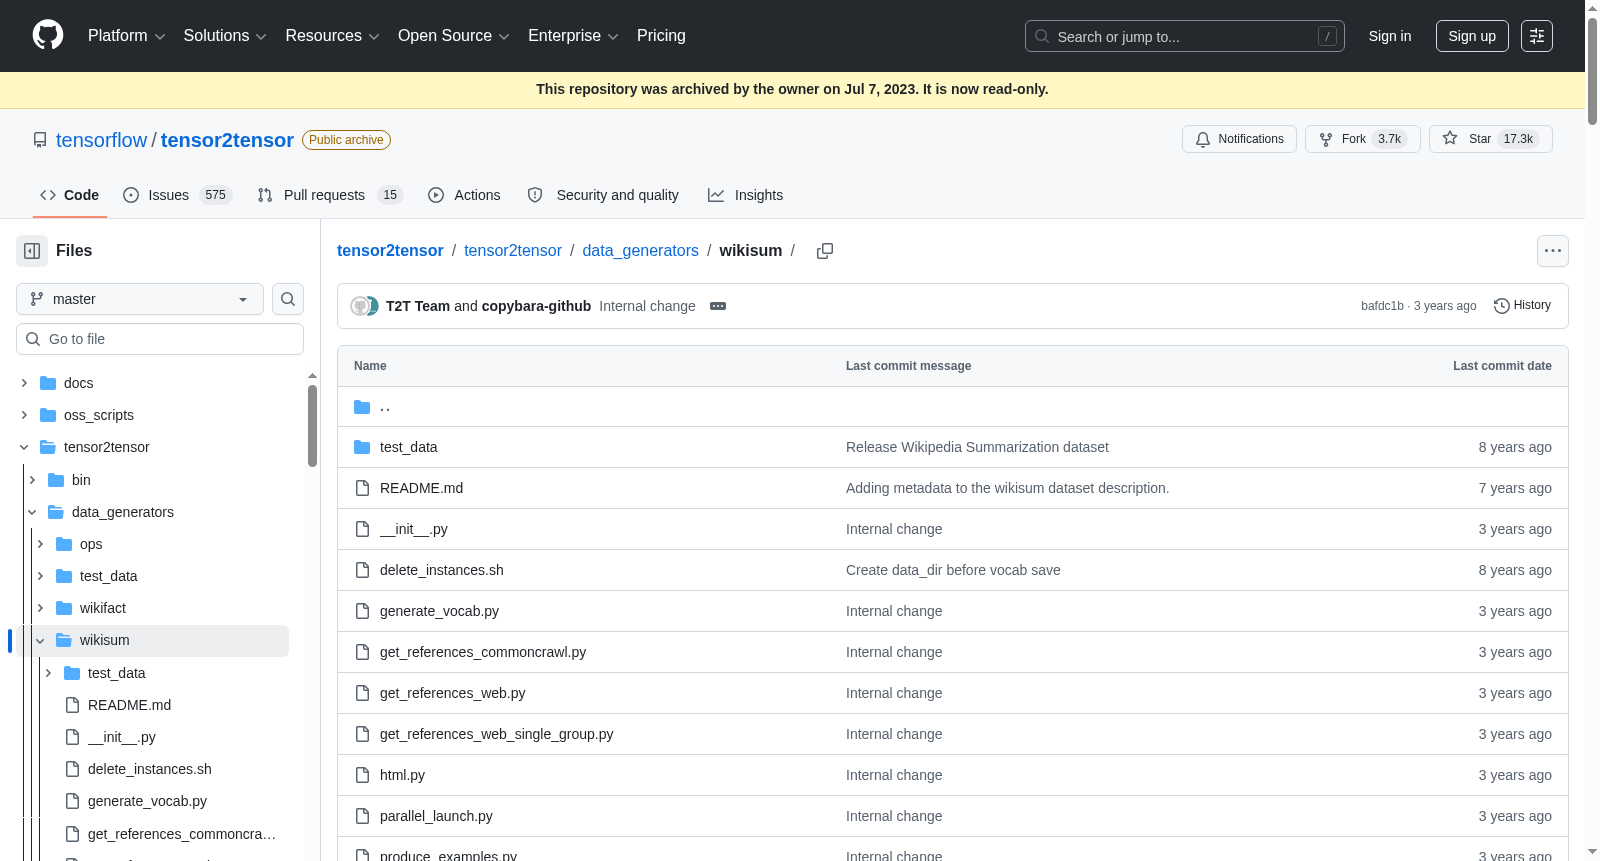Open the GitHub homepage logo
The height and width of the screenshot is (861, 1600).
tap(48, 35)
